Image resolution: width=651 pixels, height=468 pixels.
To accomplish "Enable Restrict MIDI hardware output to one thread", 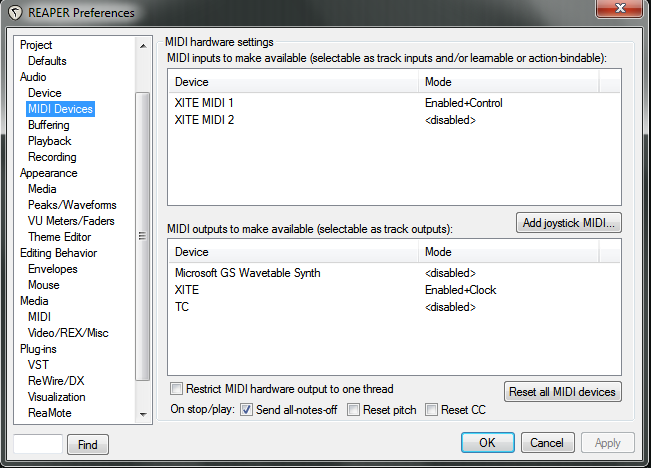I will 176,389.
